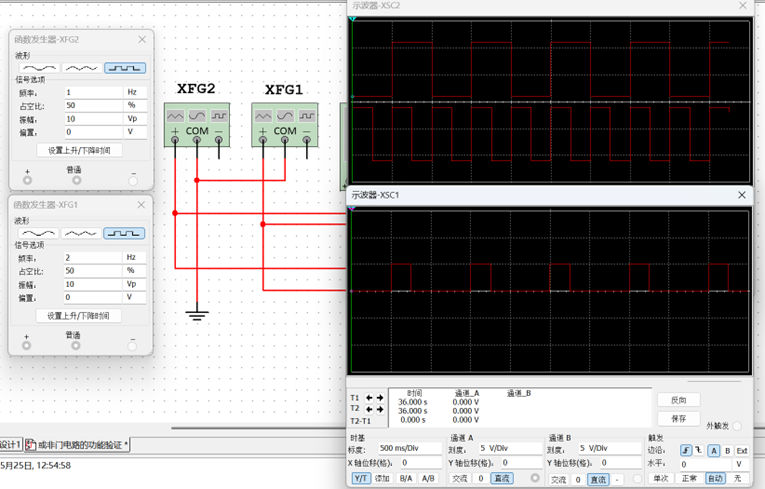The image size is (765, 489).
Task: Click the XFG2 component on the schematic
Action: 197,124
